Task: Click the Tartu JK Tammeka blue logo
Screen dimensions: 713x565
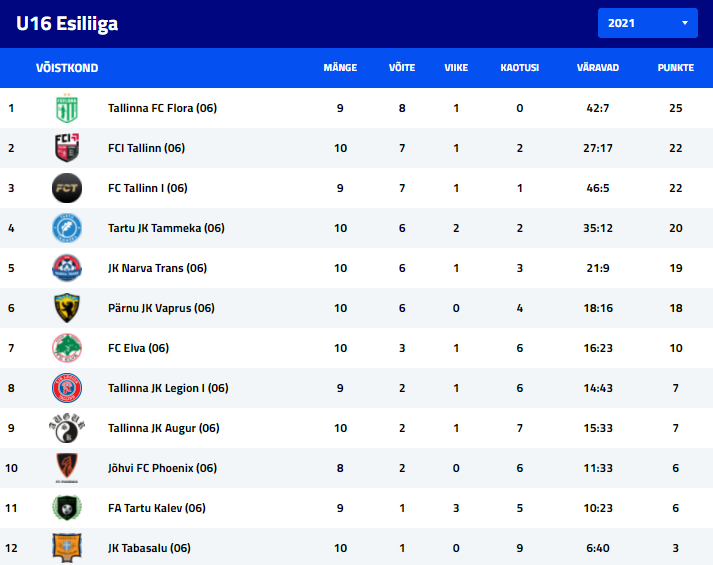Action: (x=67, y=228)
